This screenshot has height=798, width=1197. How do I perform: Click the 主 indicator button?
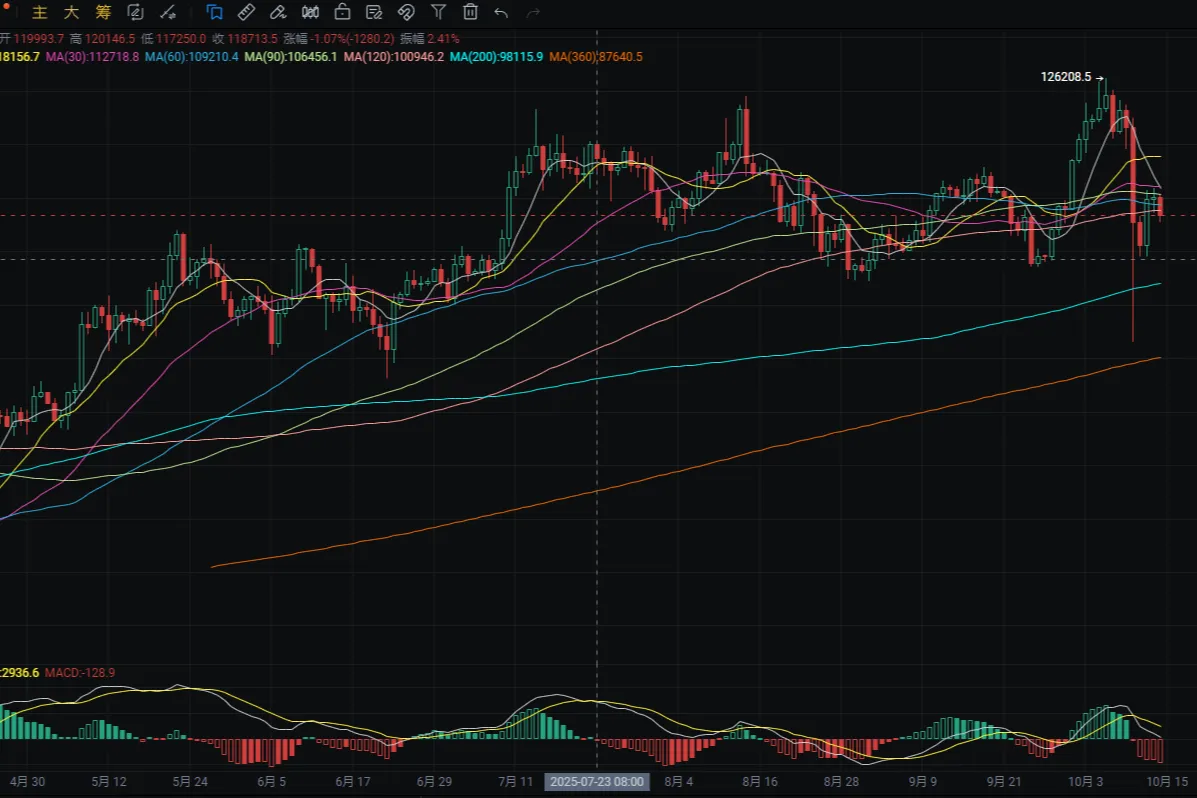[40, 13]
